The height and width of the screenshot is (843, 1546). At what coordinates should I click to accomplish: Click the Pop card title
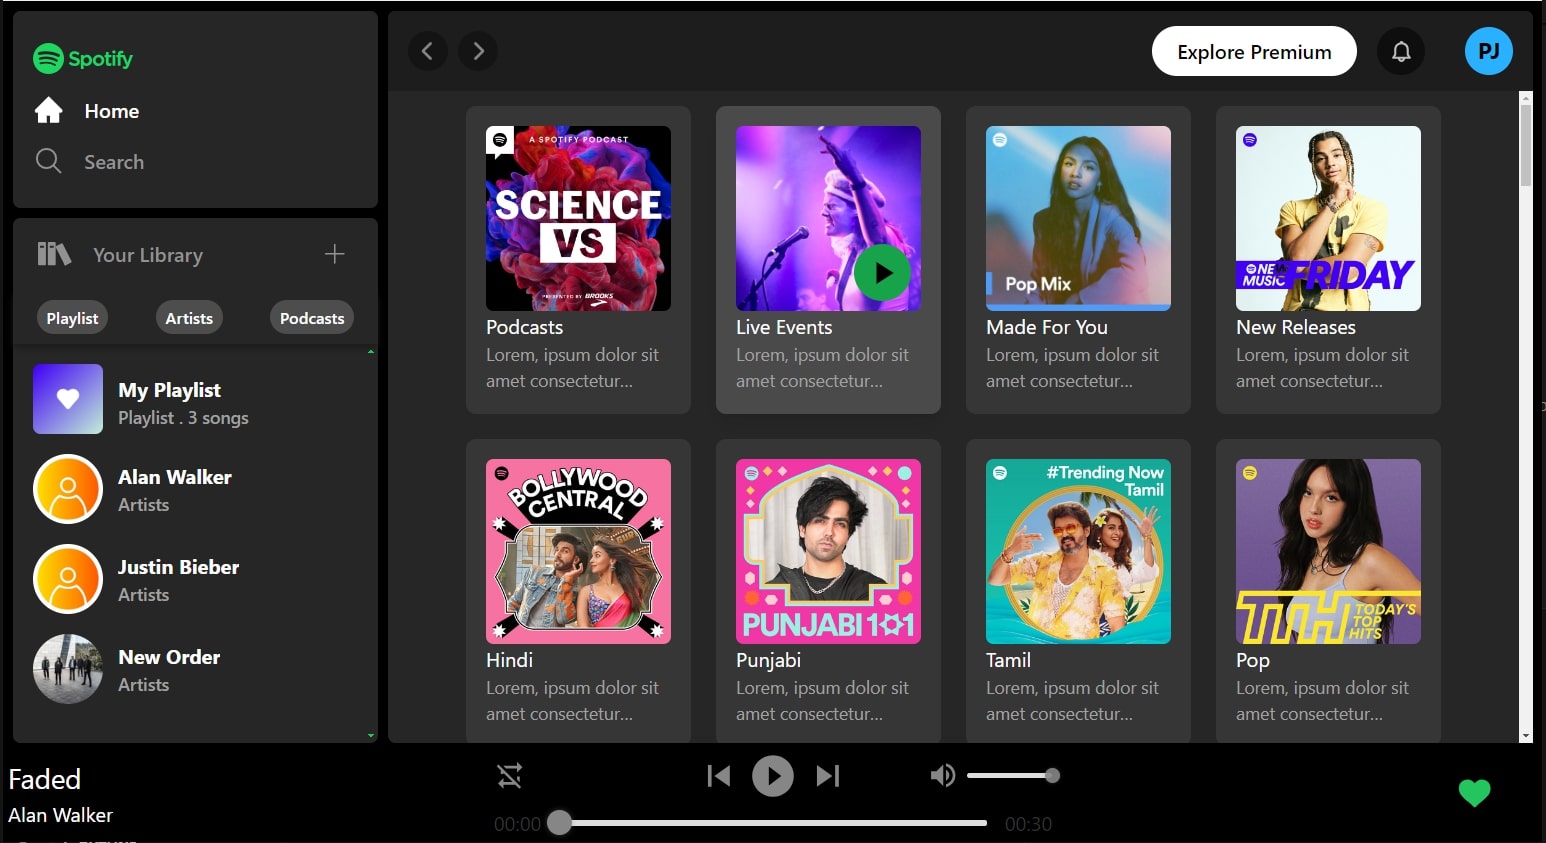point(1253,660)
